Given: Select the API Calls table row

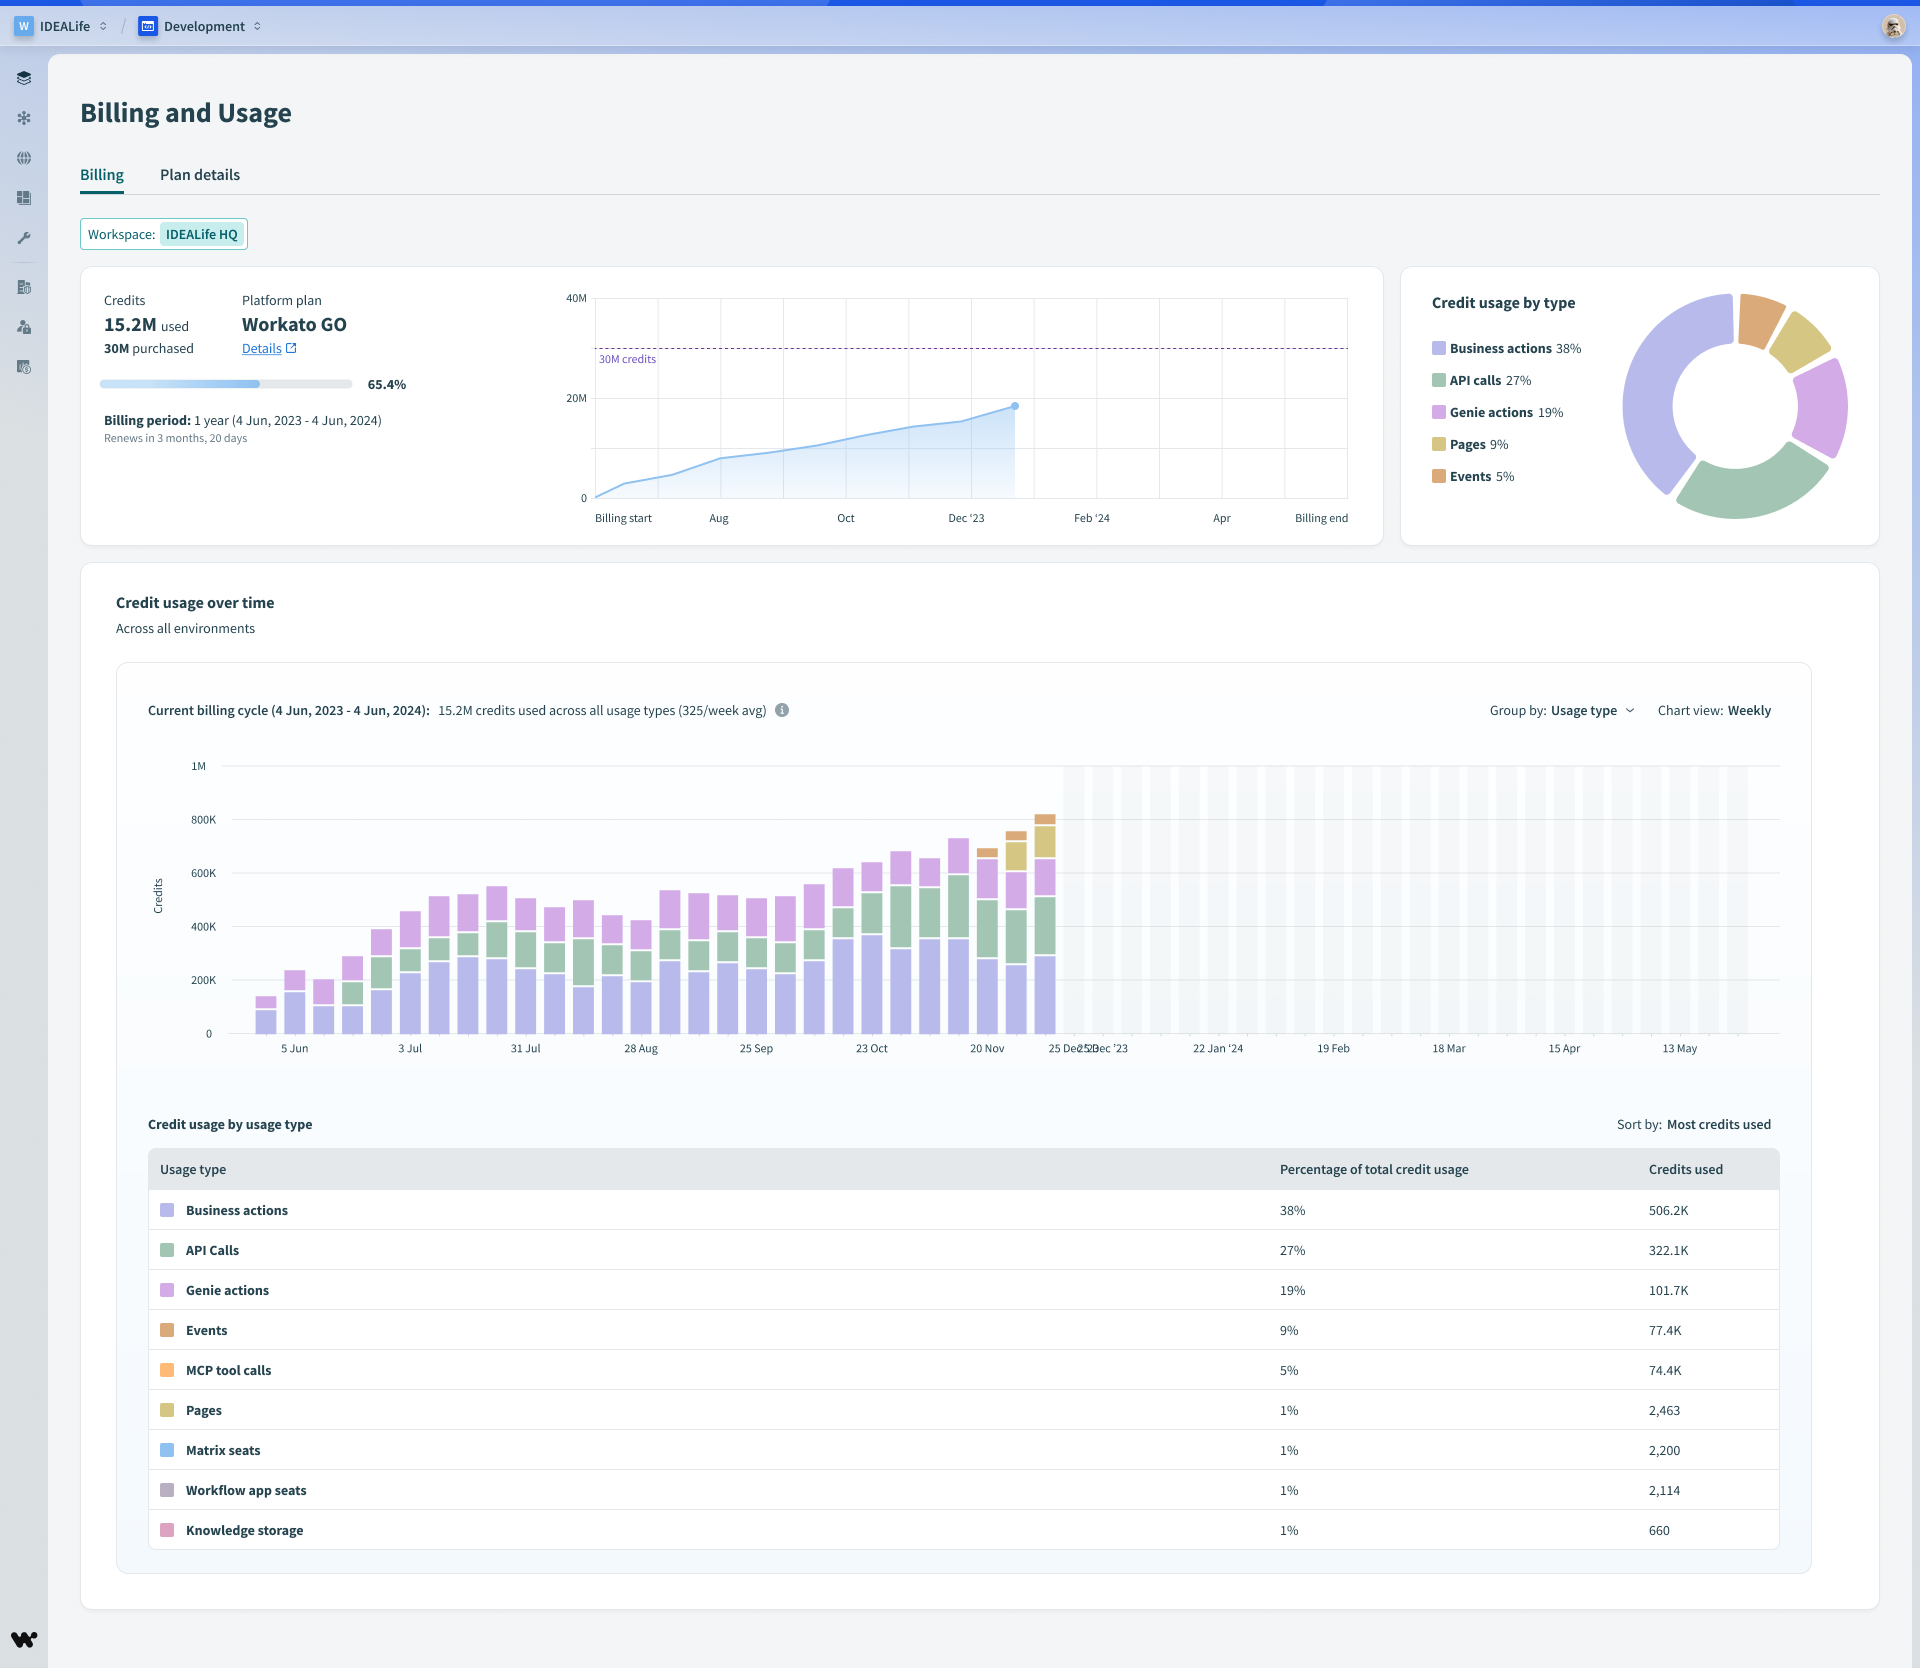Looking at the screenshot, I should tap(963, 1250).
